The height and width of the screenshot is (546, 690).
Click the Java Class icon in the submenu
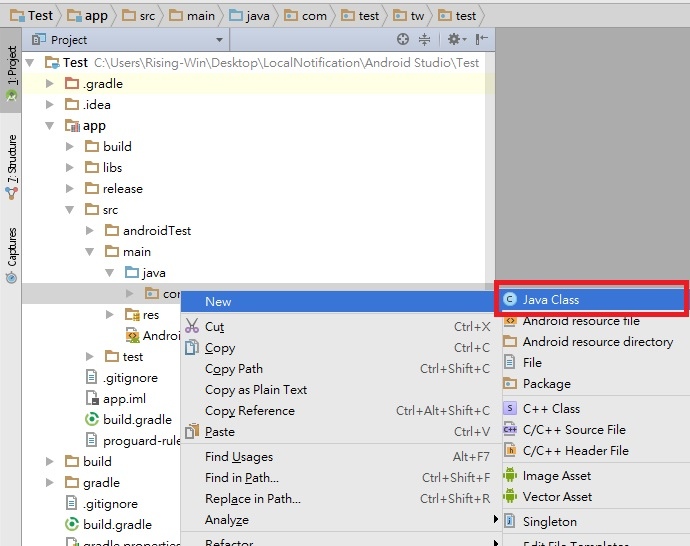pos(510,300)
